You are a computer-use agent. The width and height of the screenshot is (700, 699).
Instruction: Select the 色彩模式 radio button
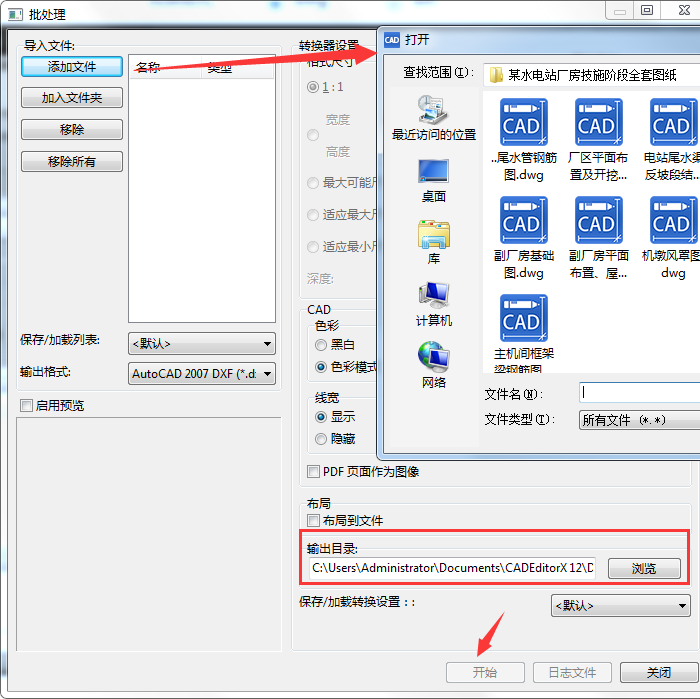(x=321, y=367)
